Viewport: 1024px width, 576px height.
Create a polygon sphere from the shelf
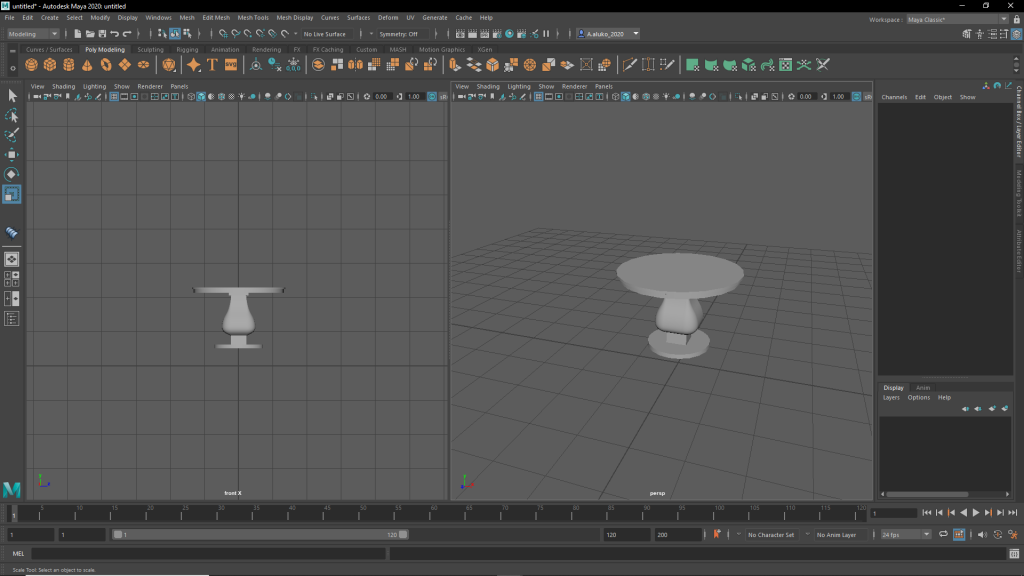coord(31,65)
